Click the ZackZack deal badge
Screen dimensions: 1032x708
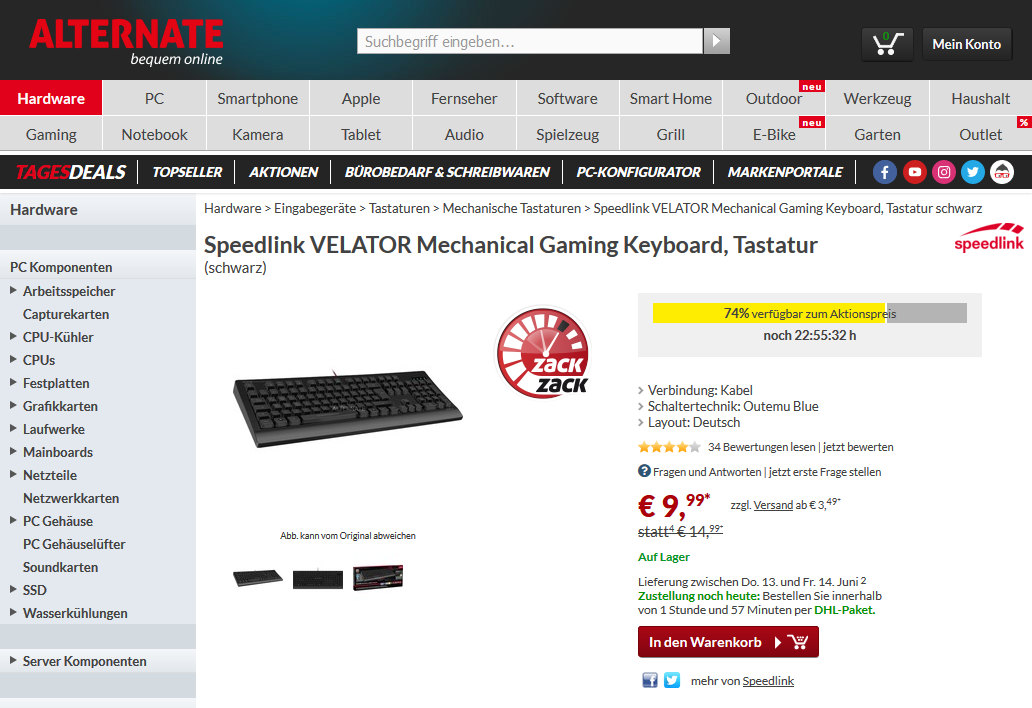(543, 353)
